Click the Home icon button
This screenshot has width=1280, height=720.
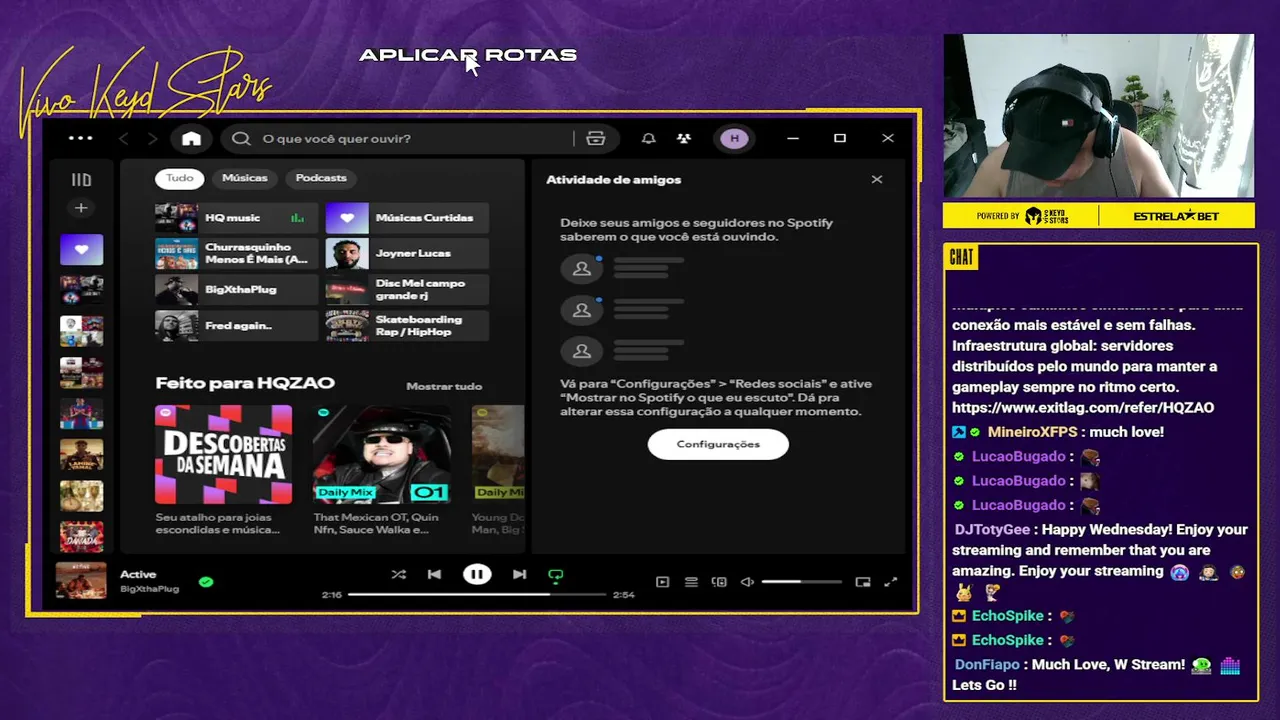191,139
